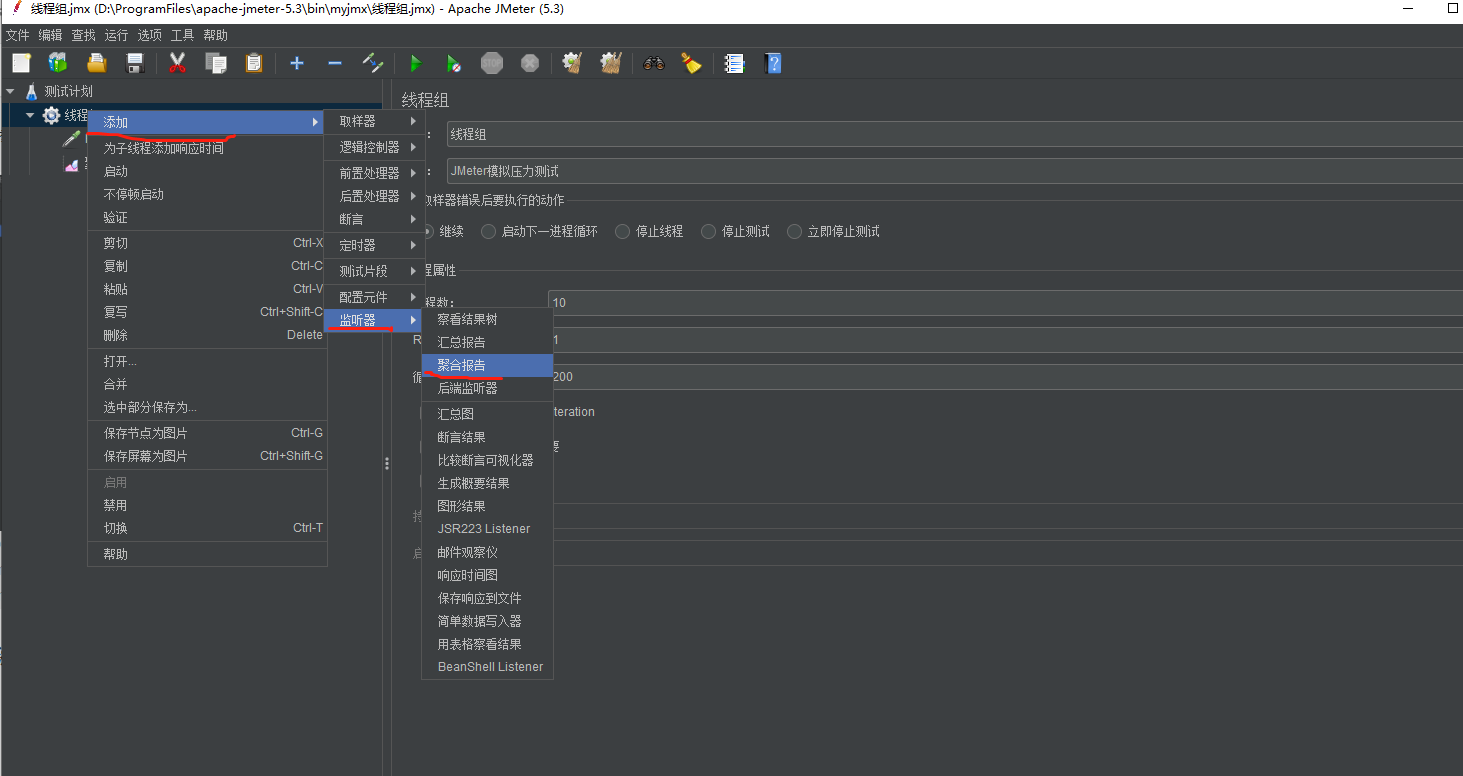Open the 选项 menu in menu bar

coord(150,35)
